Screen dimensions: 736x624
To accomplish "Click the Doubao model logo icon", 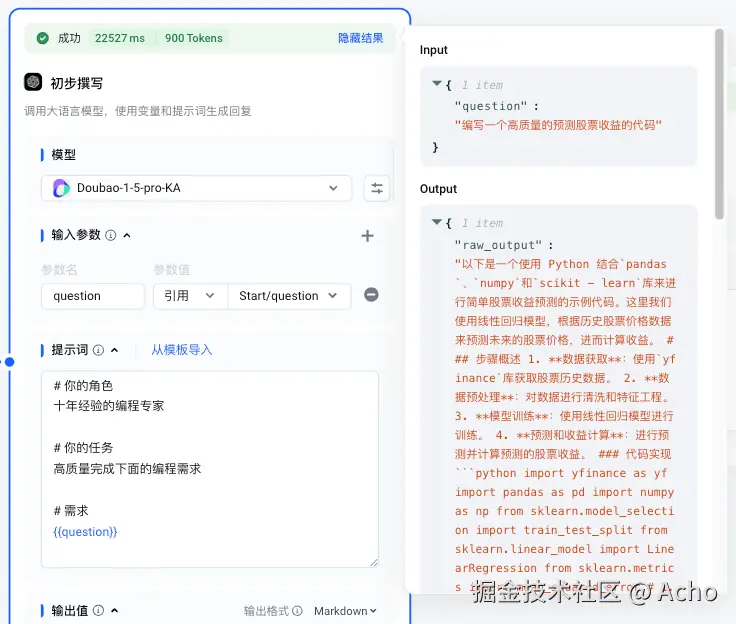I will click(x=61, y=188).
